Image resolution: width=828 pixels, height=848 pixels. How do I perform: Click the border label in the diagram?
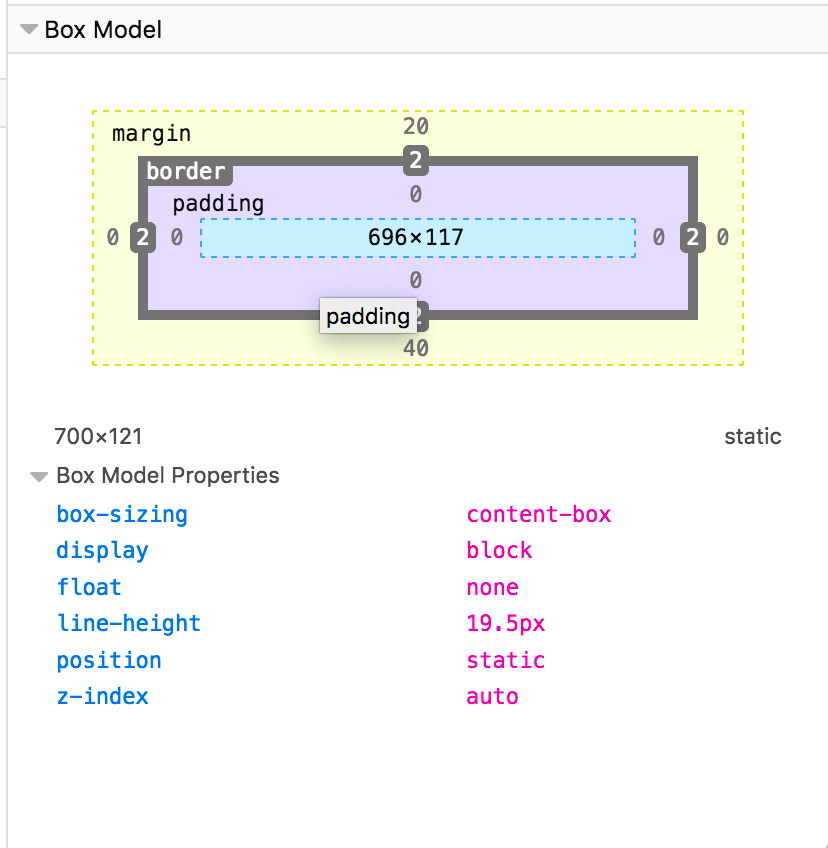click(x=186, y=171)
